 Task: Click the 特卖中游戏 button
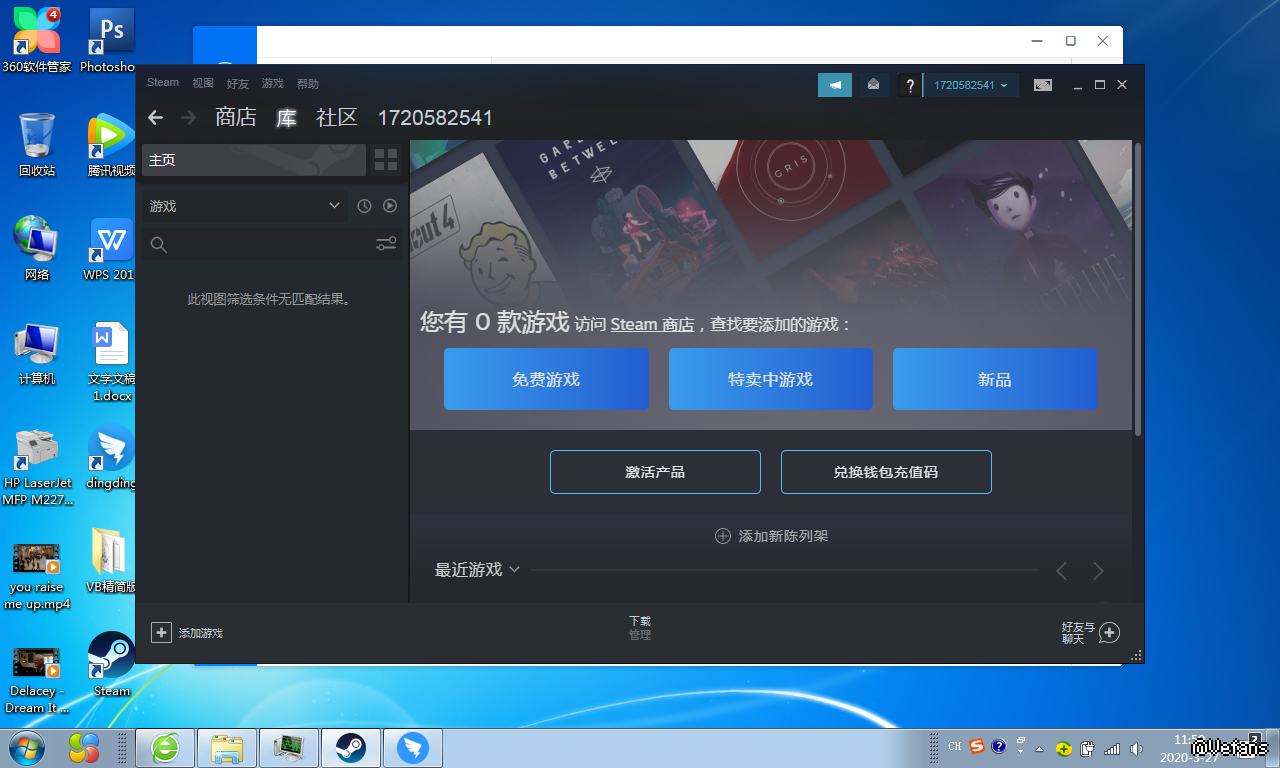click(x=771, y=379)
